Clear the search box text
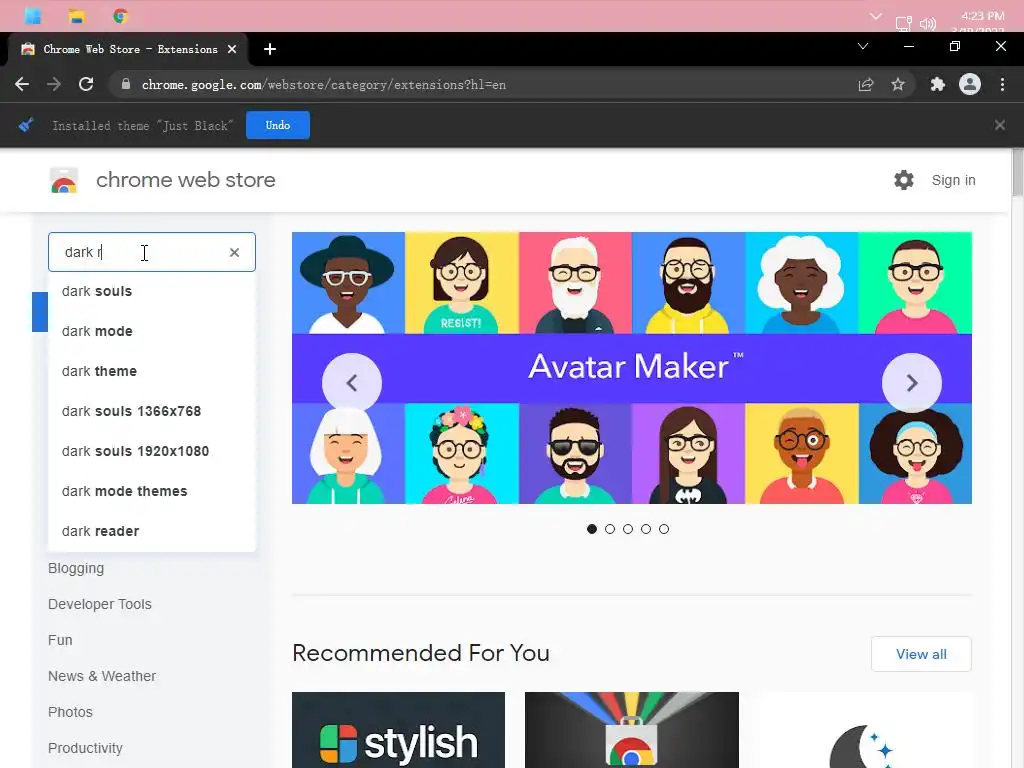The width and height of the screenshot is (1024, 768). (234, 252)
